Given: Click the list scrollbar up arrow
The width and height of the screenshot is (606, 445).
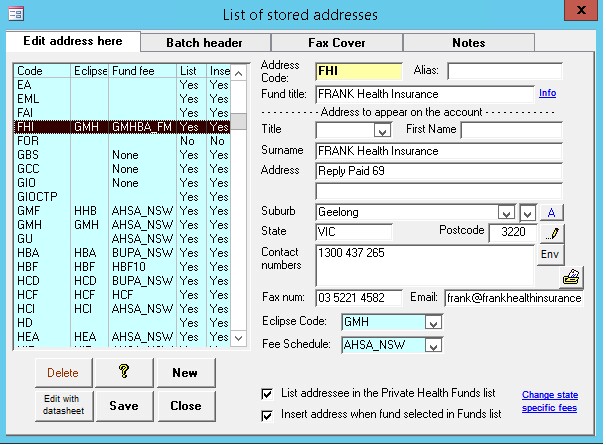Looking at the screenshot, I should [x=238, y=73].
